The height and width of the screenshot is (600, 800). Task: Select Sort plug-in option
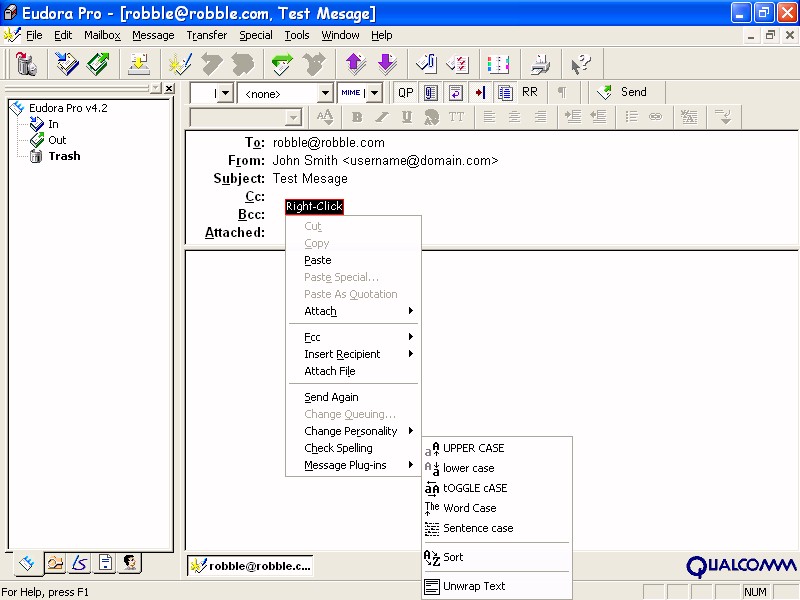coord(497,557)
